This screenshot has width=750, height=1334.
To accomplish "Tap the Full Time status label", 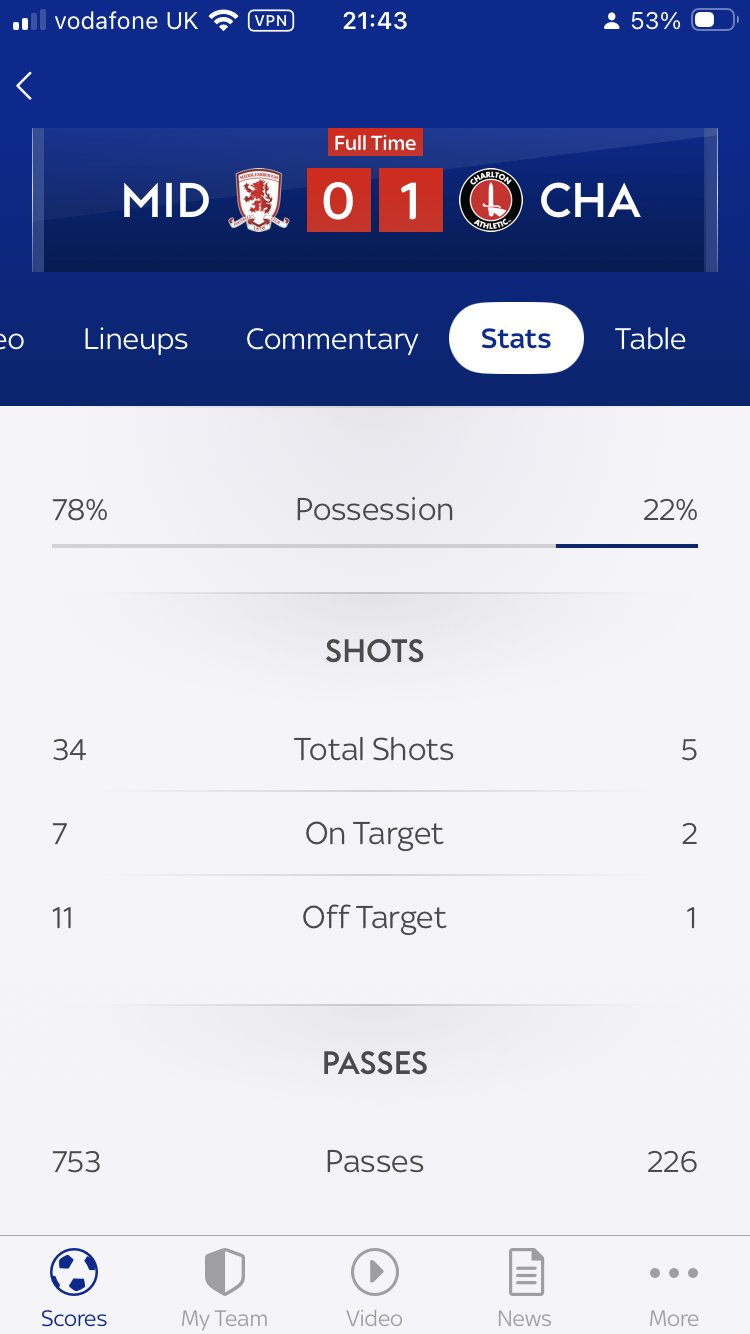I will pos(375,143).
